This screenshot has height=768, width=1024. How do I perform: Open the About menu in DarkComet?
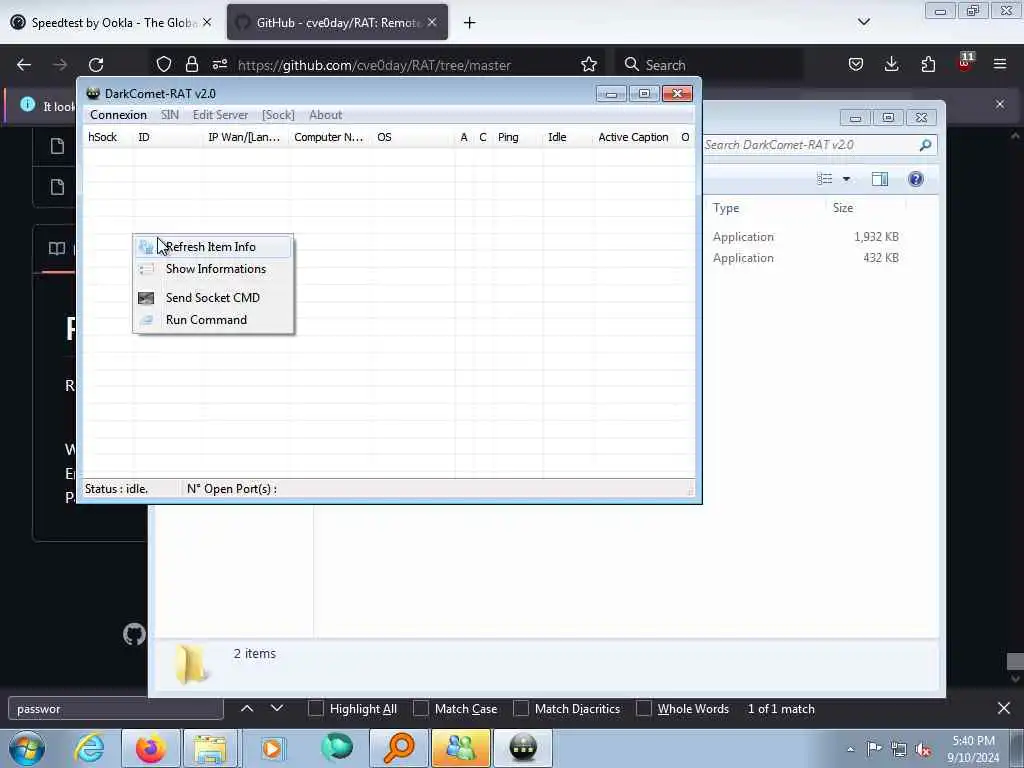pyautogui.click(x=325, y=115)
